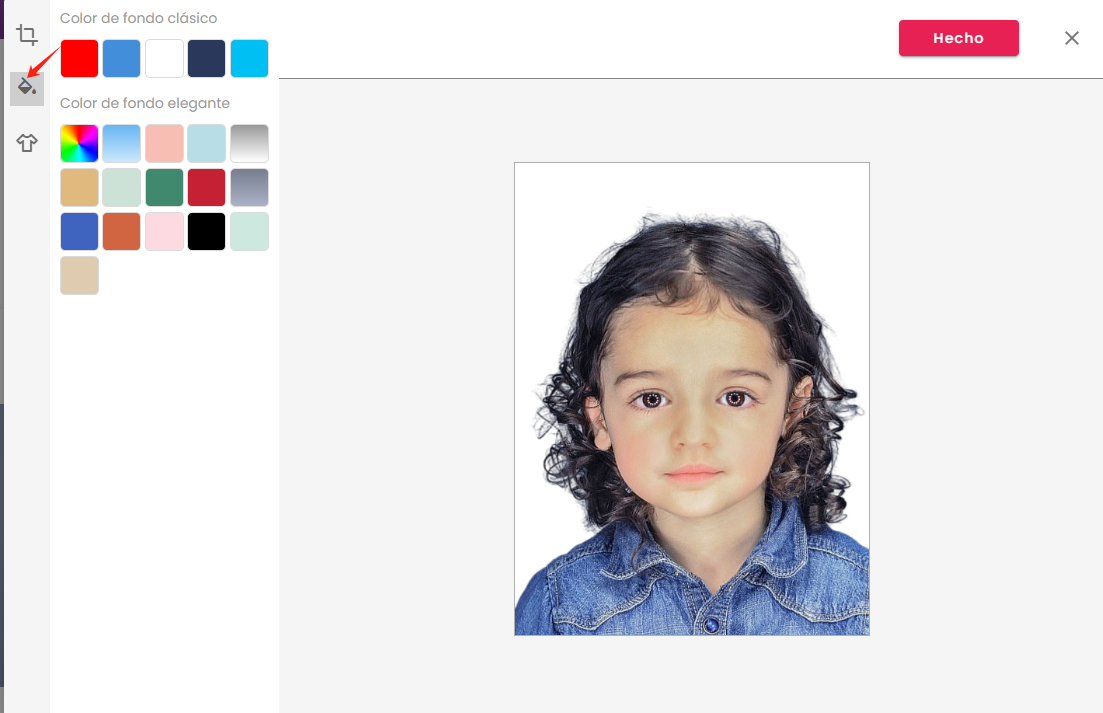Select the white classic background swatch

tap(165, 58)
